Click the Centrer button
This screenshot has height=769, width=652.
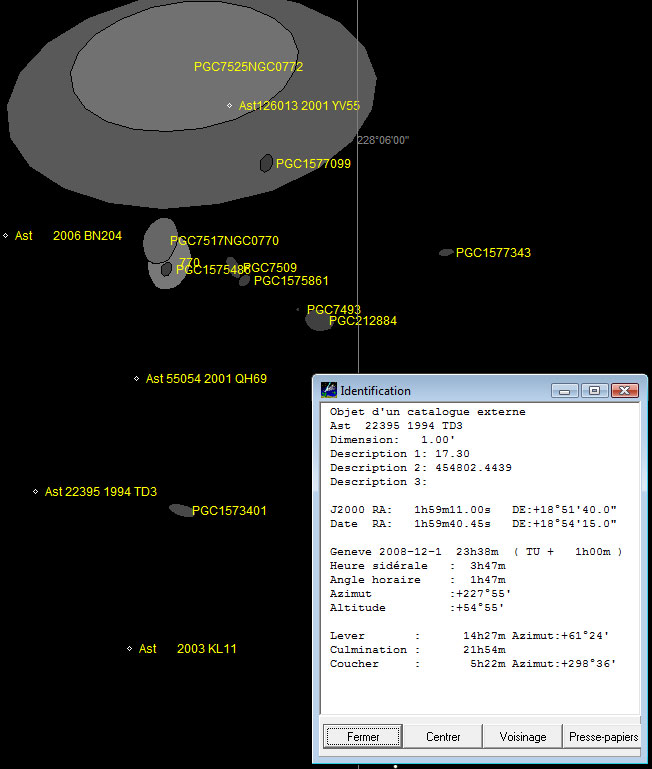click(443, 736)
